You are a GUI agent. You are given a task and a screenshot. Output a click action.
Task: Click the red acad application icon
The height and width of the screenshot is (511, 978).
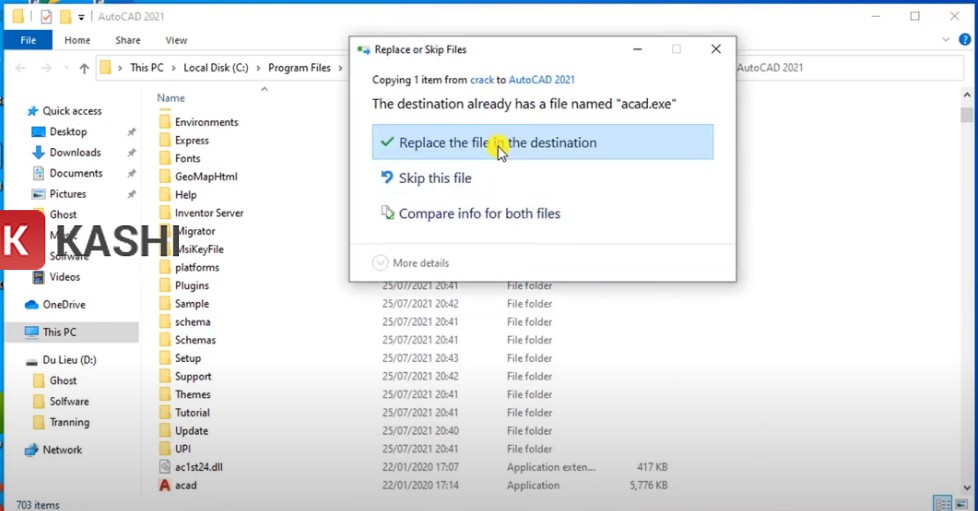(x=165, y=485)
